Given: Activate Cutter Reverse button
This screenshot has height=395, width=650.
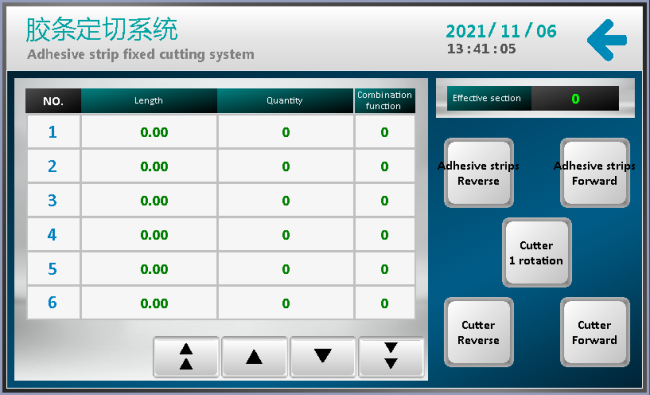Looking at the screenshot, I should 479,332.
